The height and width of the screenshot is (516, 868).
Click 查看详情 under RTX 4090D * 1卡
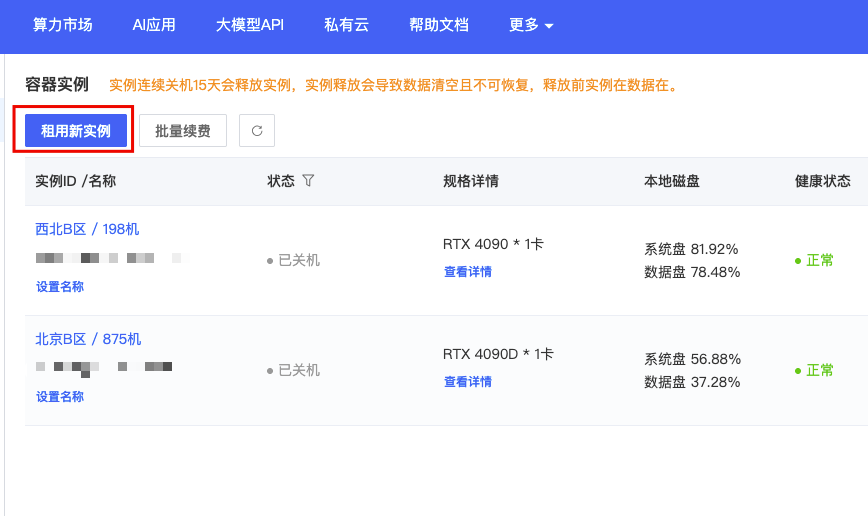[x=468, y=382]
